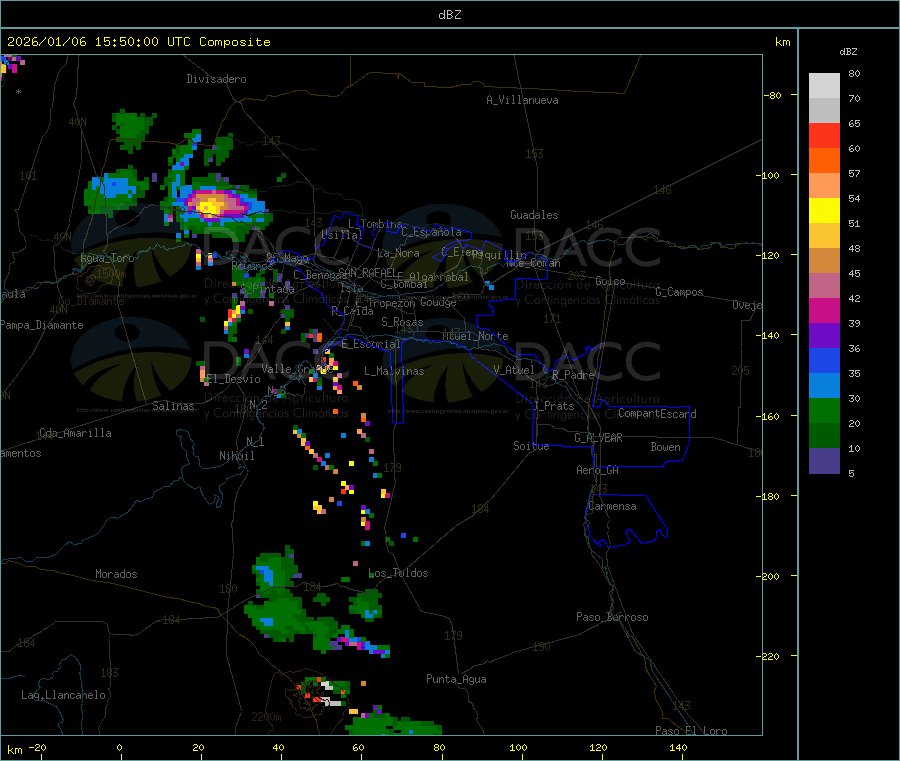Viewport: 900px width, 761px height.
Task: Click the grey 65-70 dBZ legend swatch
Action: (x=824, y=111)
